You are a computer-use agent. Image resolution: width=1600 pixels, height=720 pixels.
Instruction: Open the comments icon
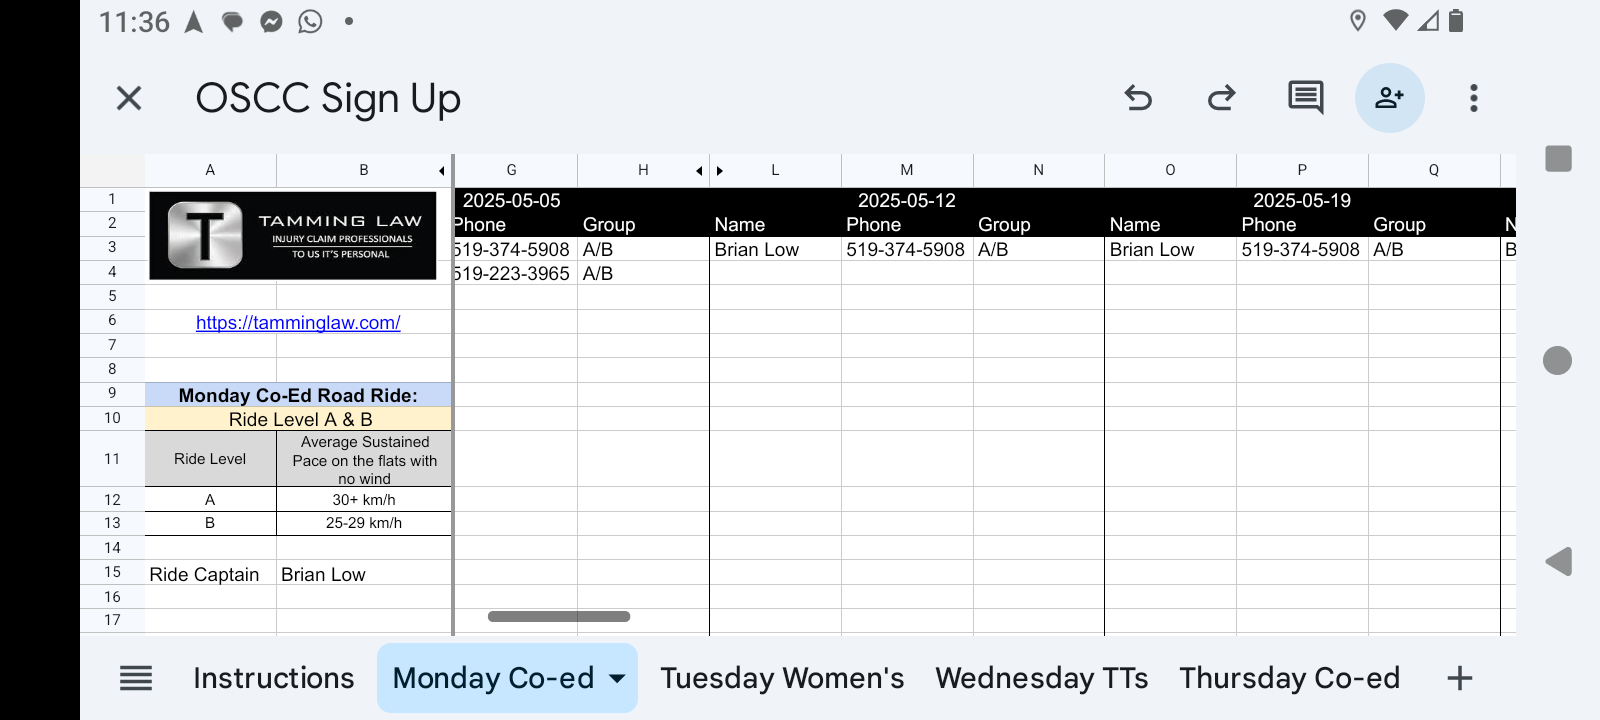pos(1305,98)
